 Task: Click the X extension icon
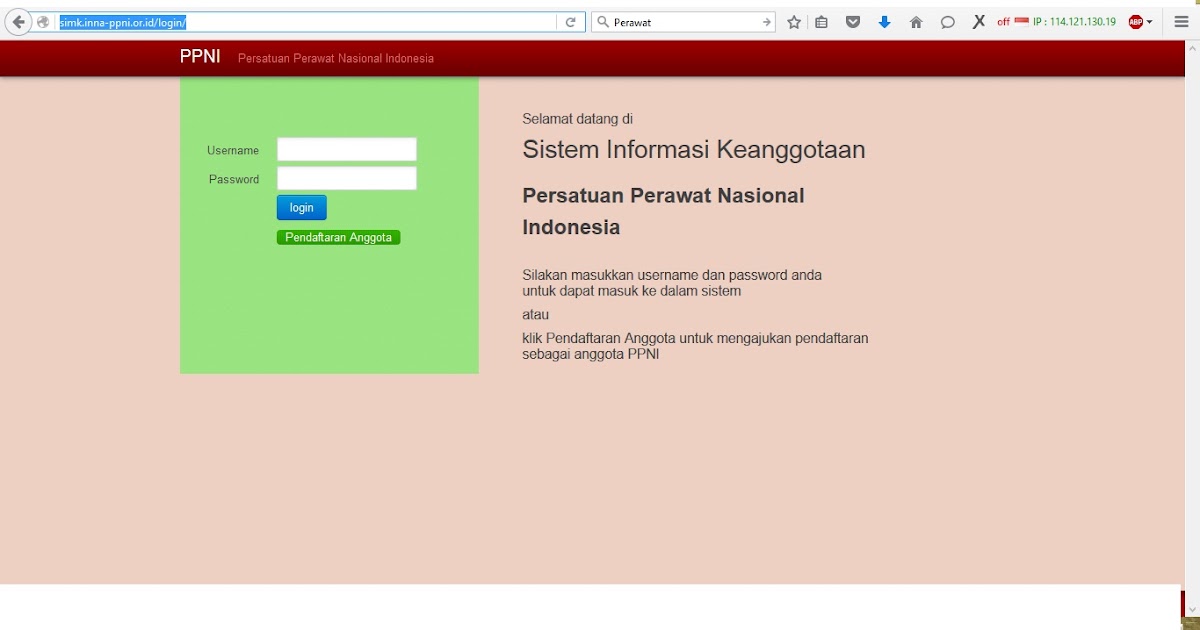[x=978, y=22]
